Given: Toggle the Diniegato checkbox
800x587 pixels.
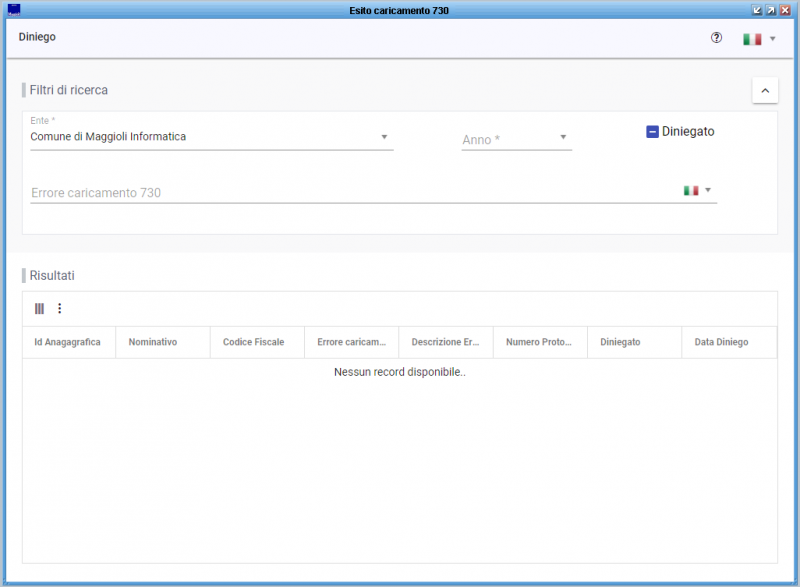Looking at the screenshot, I should [x=652, y=131].
